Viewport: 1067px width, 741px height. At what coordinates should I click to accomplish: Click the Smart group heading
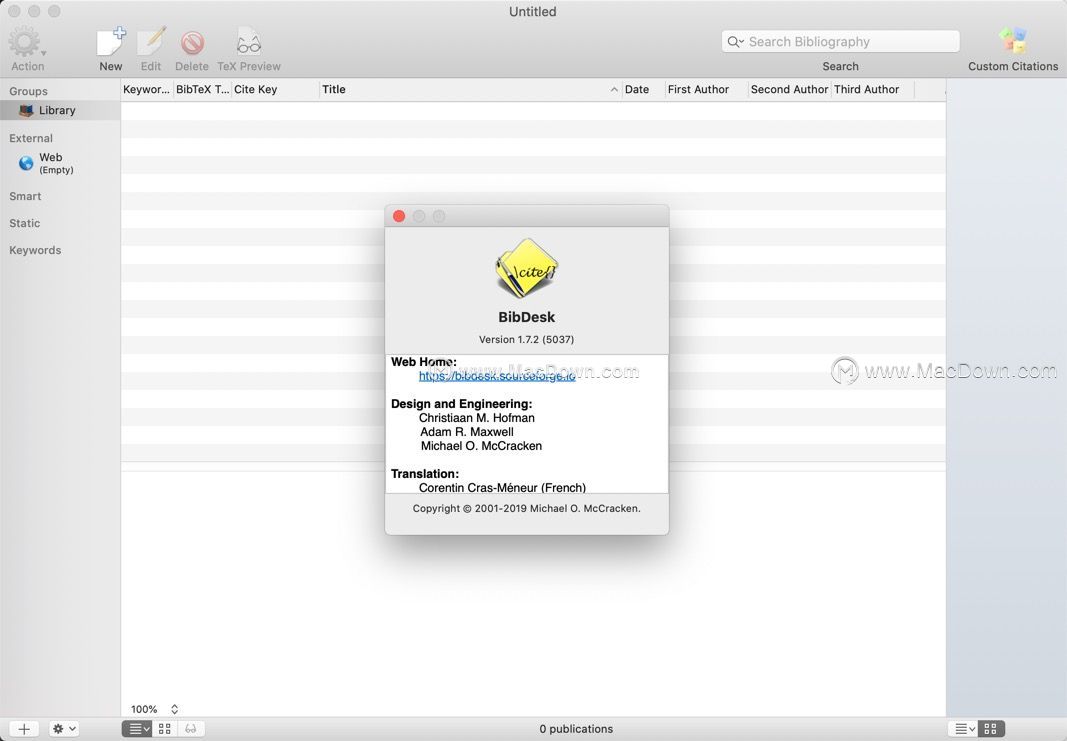[25, 196]
